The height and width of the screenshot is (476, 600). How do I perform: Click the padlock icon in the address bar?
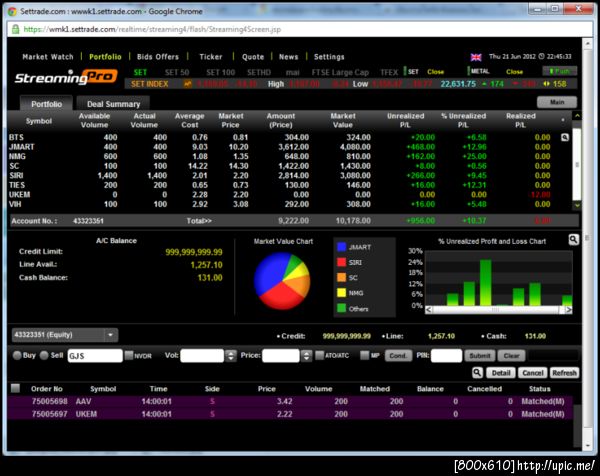click(x=15, y=29)
